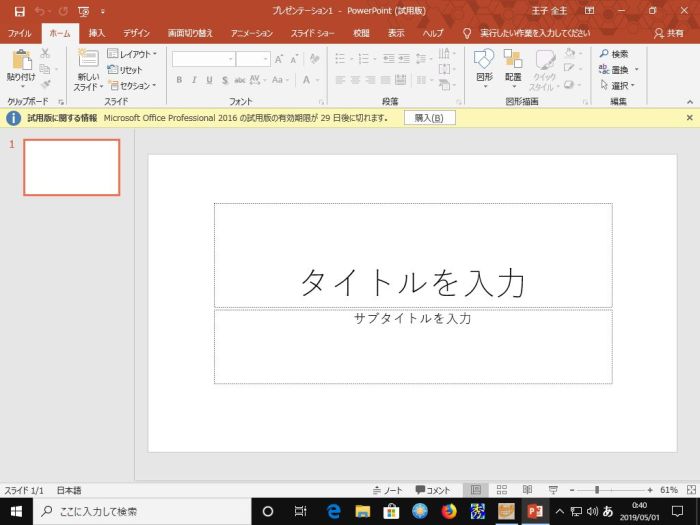This screenshot has height=525, width=700.
Task: Open the Insert (挿入) ribbon tab
Action: (96, 33)
